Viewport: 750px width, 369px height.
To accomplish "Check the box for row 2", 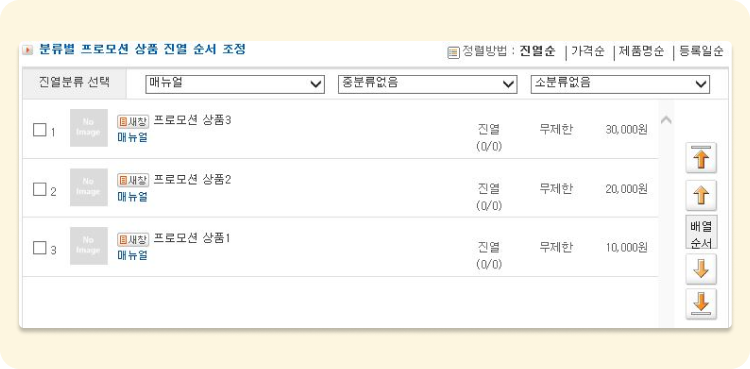I will [x=39, y=189].
